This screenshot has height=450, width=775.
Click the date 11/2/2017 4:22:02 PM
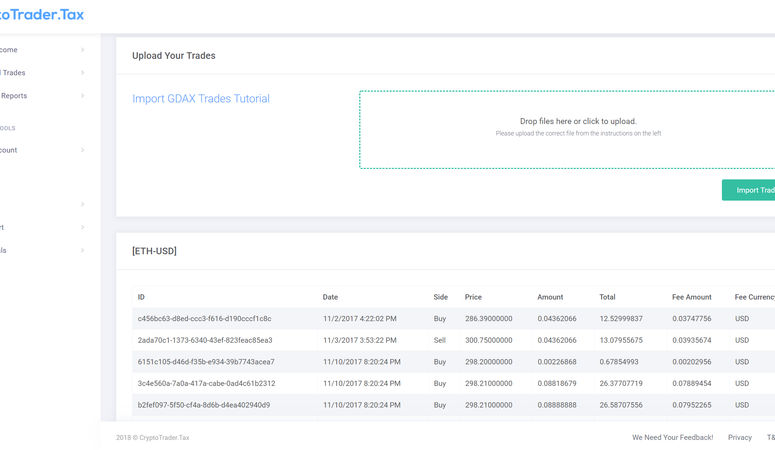pyautogui.click(x=359, y=318)
